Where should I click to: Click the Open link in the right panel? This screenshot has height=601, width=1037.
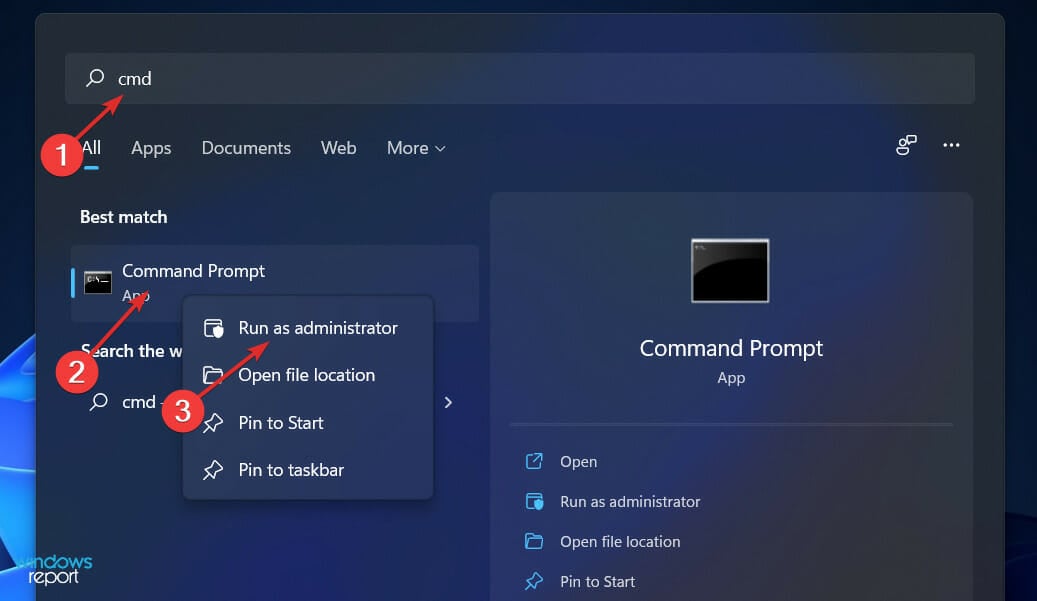pos(578,461)
